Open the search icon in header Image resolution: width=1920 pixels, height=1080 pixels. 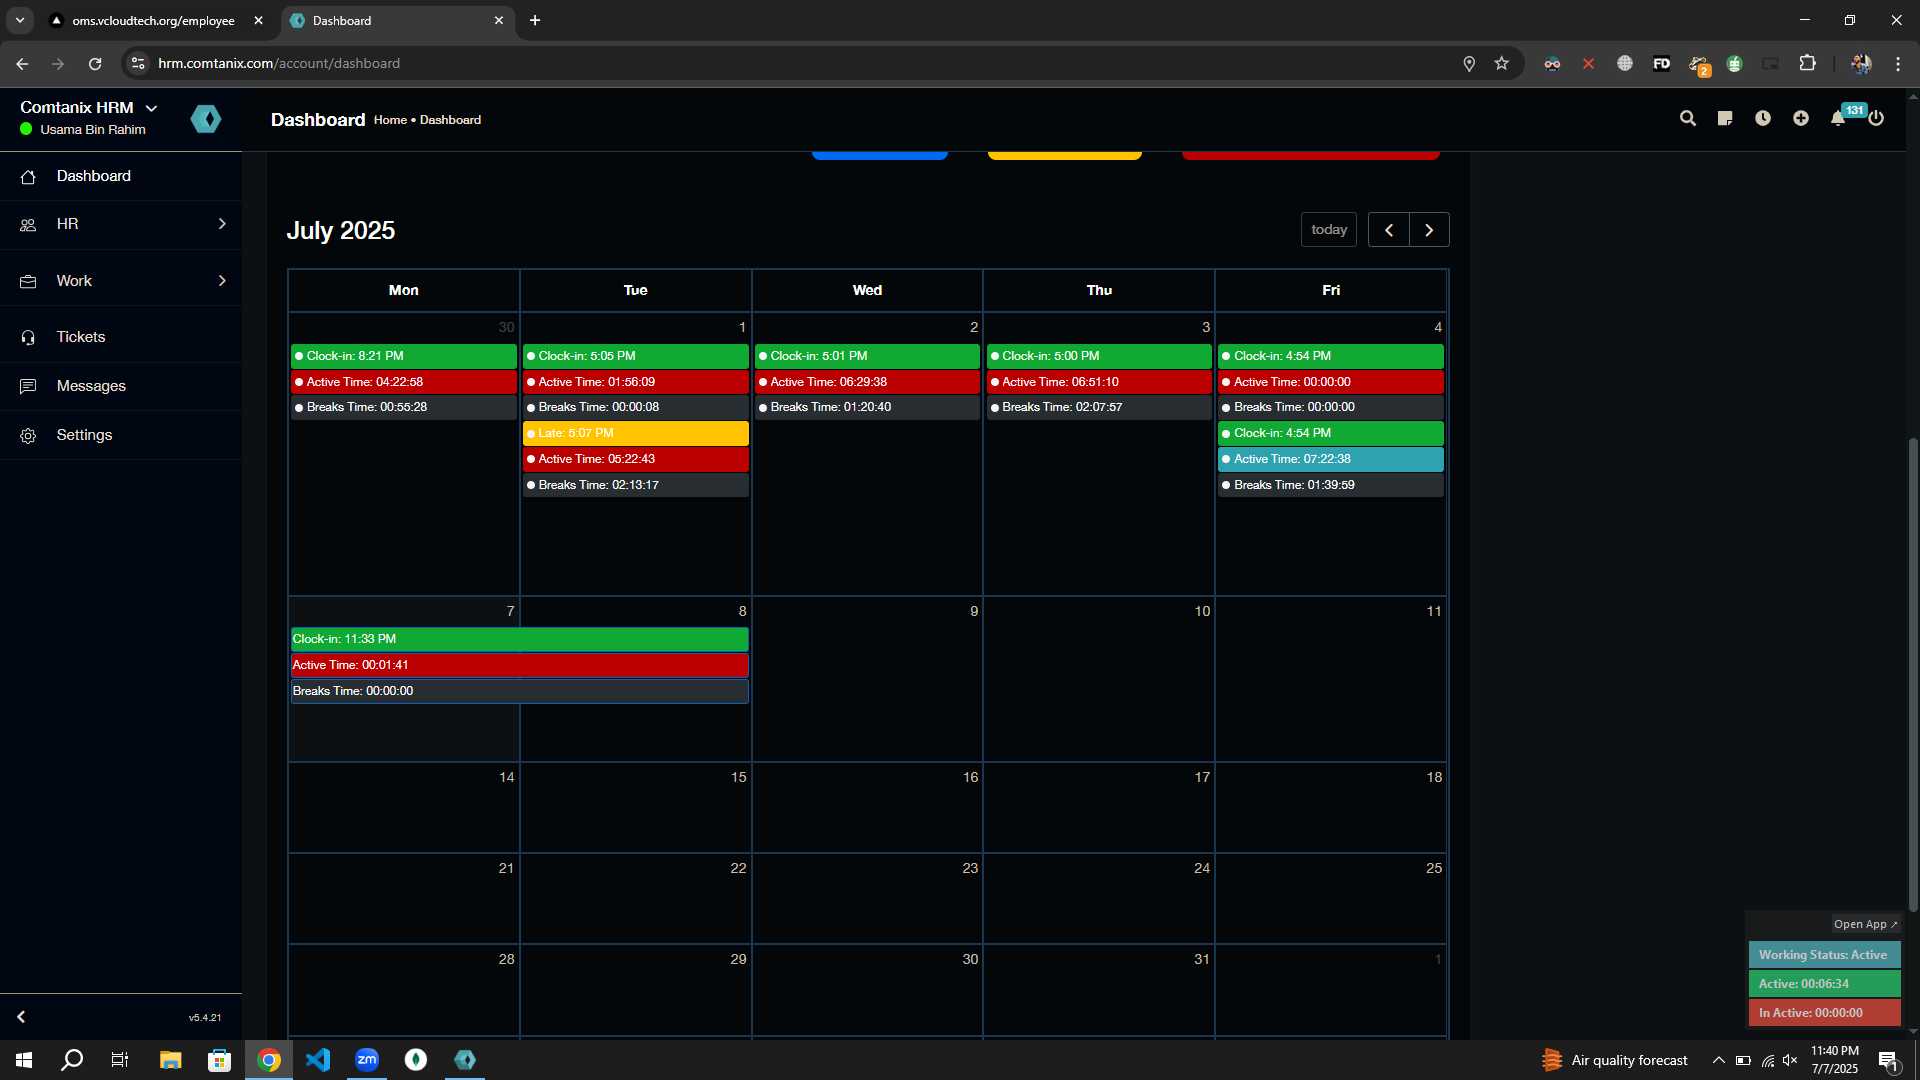(1688, 119)
